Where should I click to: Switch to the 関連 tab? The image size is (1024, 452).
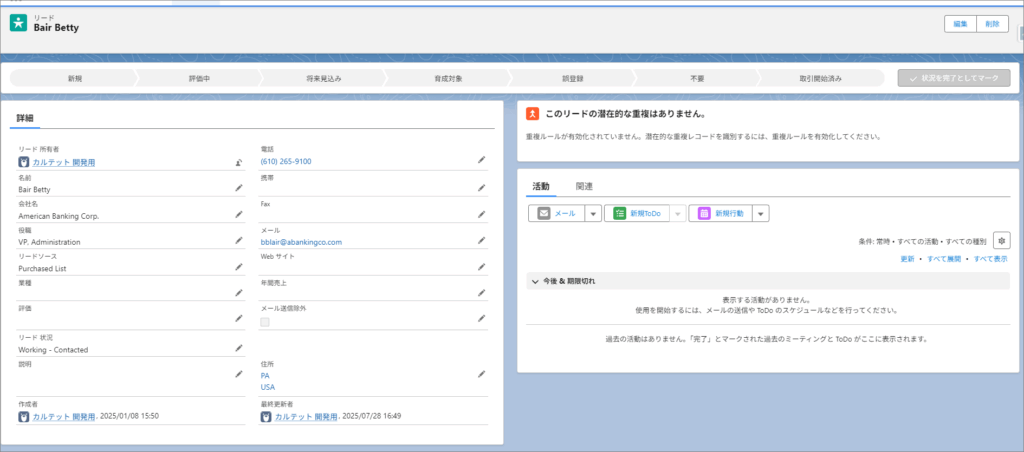(584, 187)
